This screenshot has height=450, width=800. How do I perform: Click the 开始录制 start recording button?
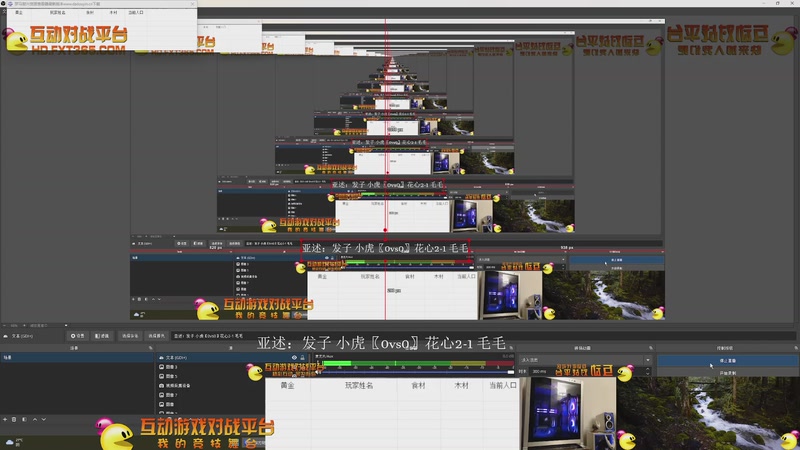[728, 373]
